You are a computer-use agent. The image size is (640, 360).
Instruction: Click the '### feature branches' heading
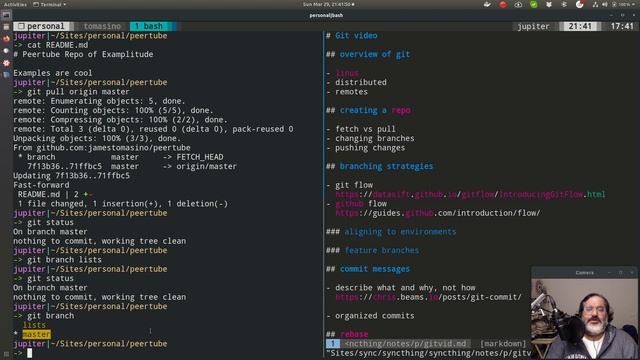coord(372,250)
